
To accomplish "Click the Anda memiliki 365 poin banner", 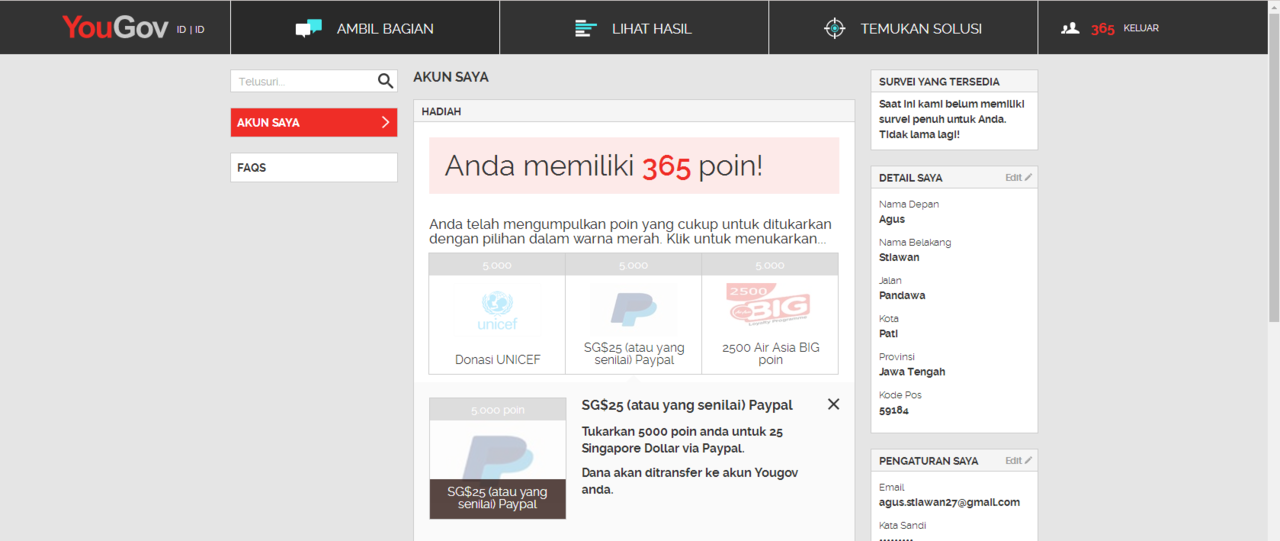I will [634, 166].
